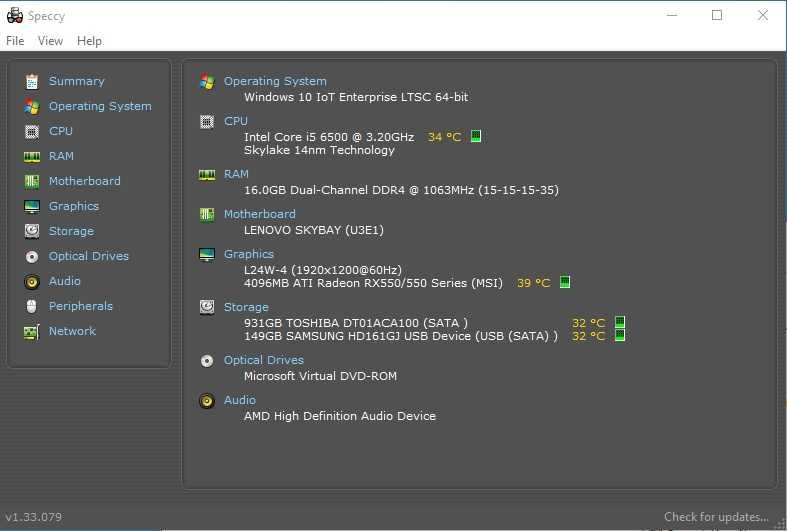Click the Speccy app icon in title bar

15,16
